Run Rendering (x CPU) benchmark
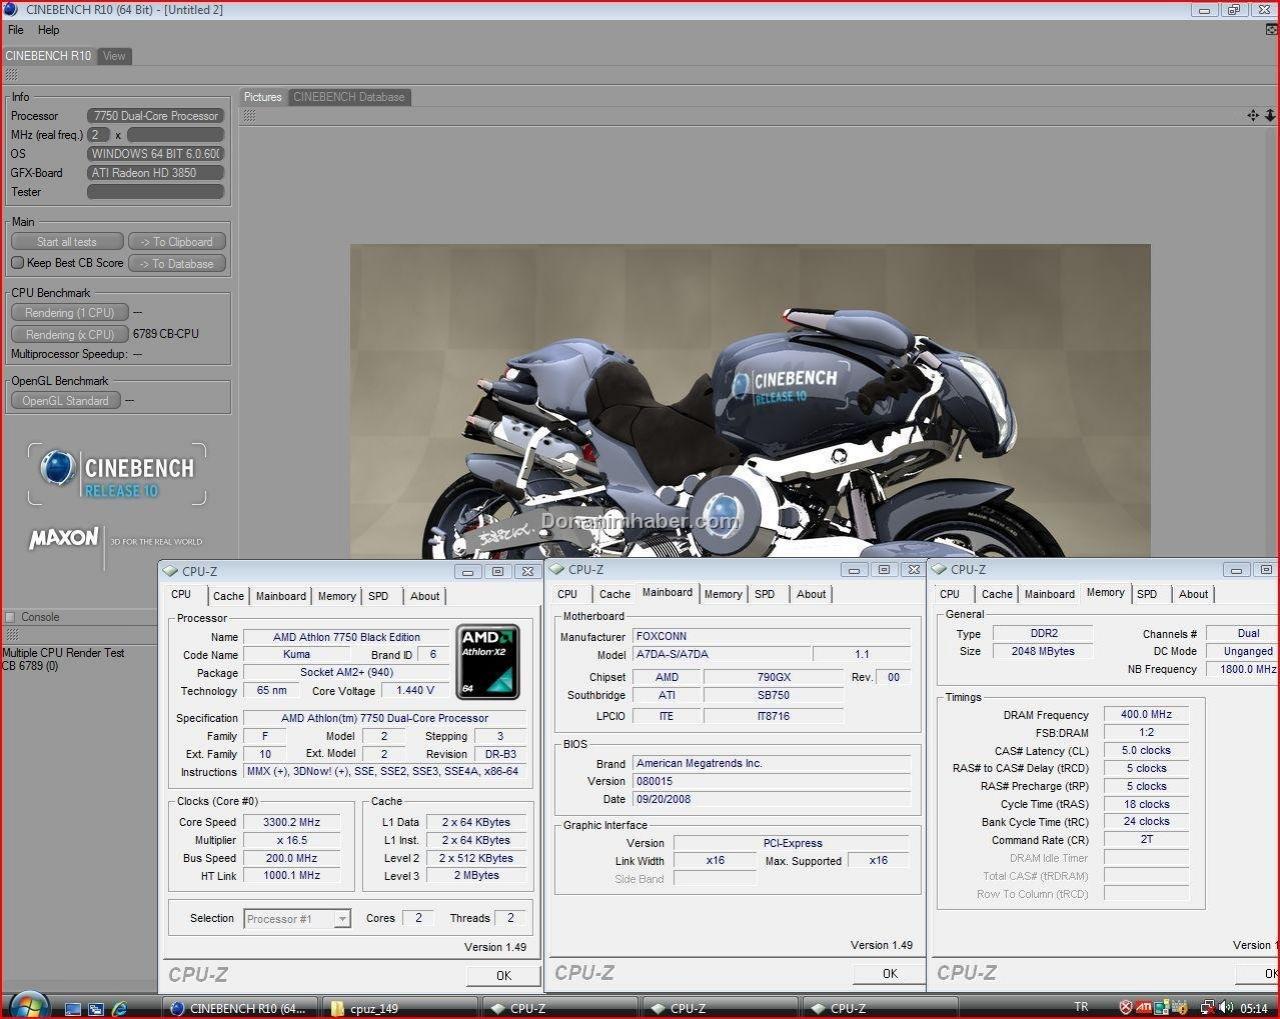The image size is (1280, 1019). [70, 335]
